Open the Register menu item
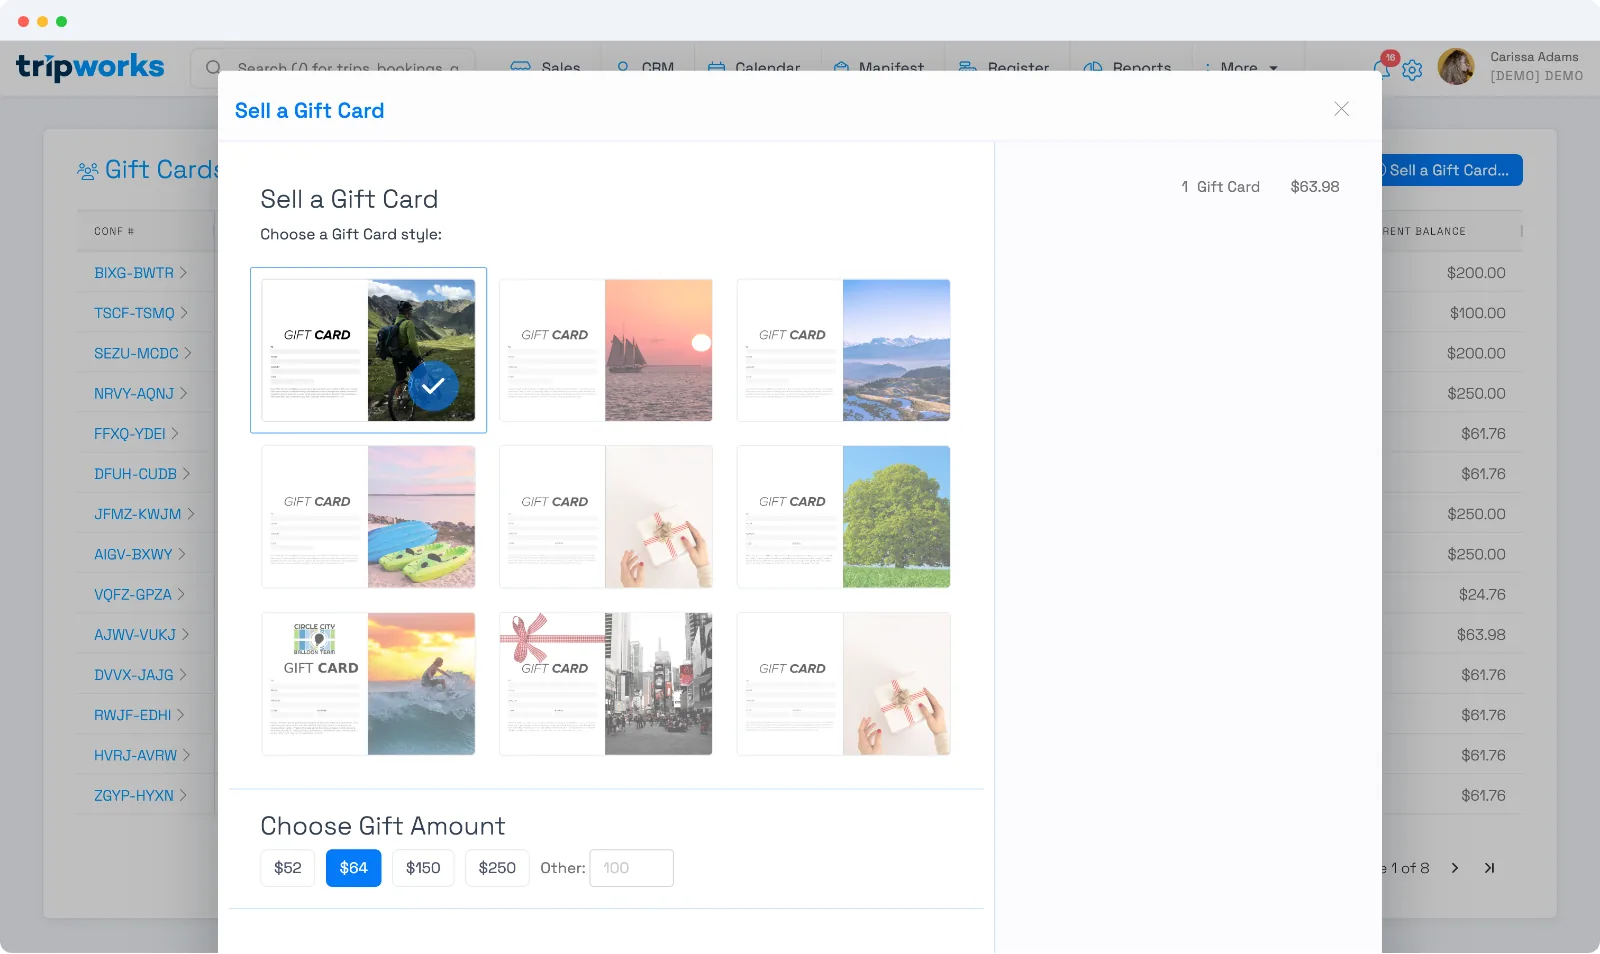The image size is (1600, 954). point(1004,68)
